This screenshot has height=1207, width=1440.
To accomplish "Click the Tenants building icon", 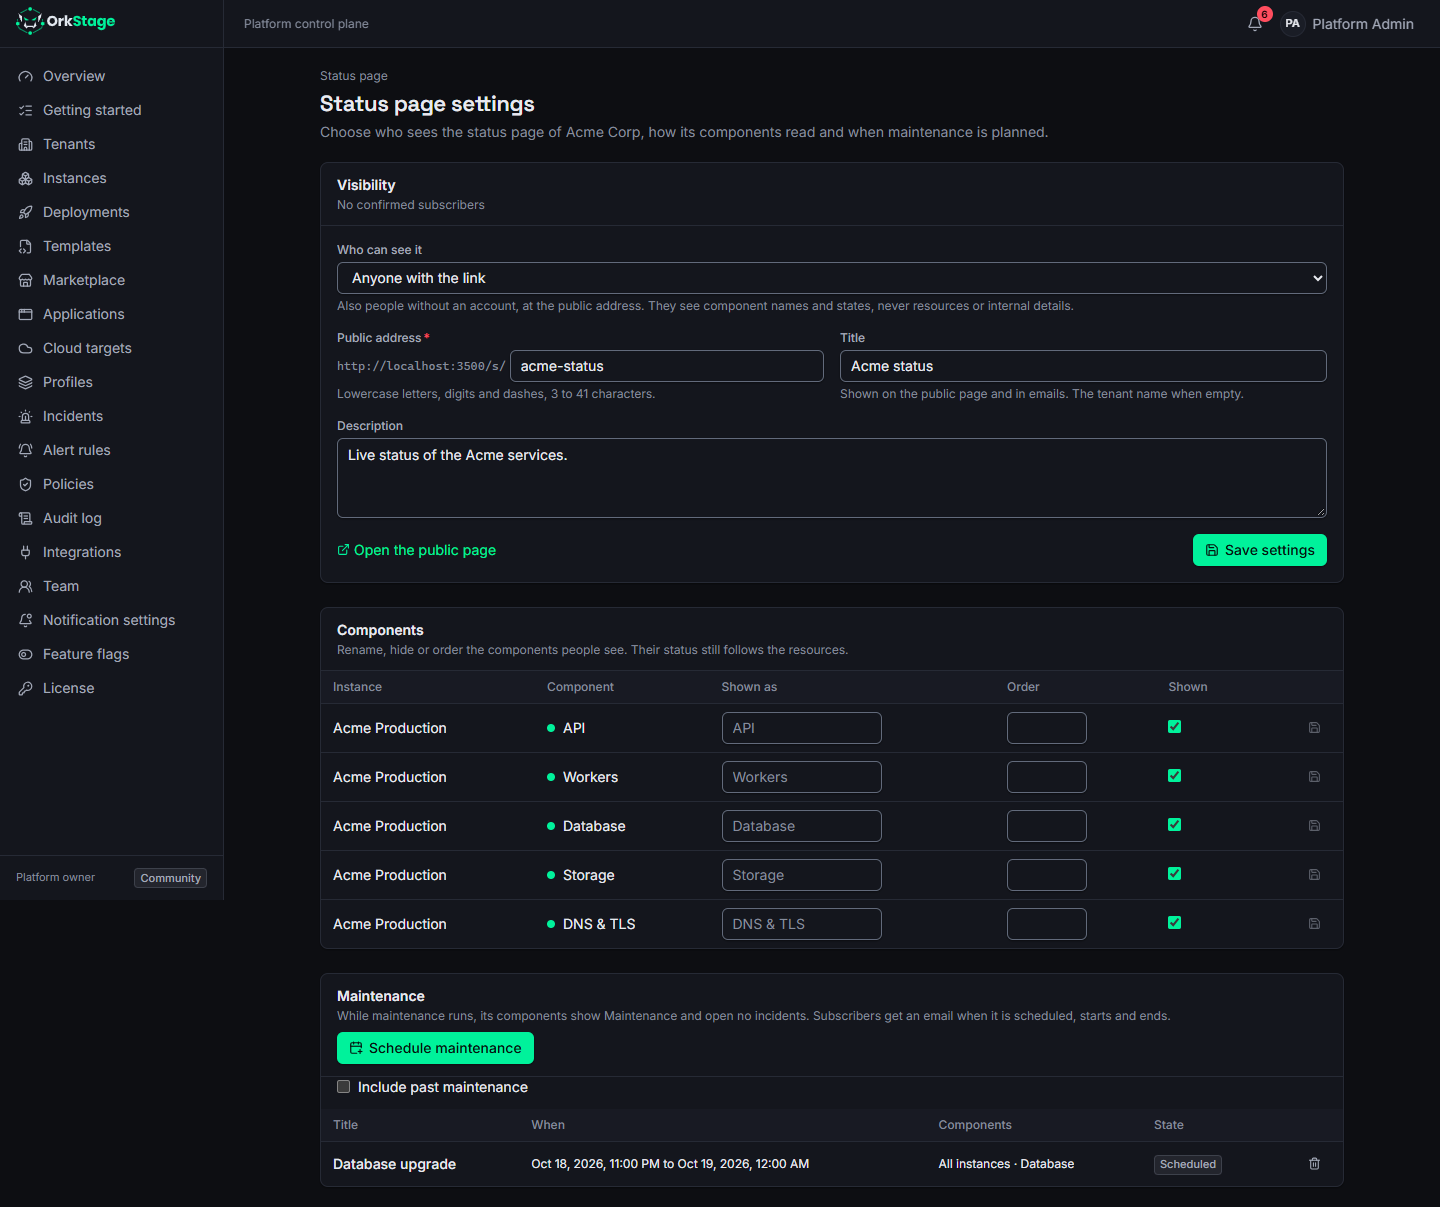I will tap(26, 145).
